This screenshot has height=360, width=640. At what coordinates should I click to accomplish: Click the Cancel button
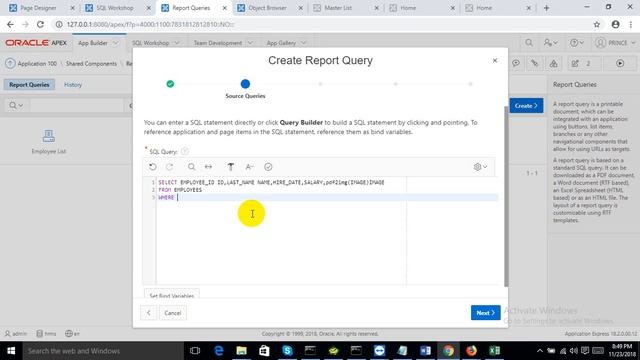173,313
